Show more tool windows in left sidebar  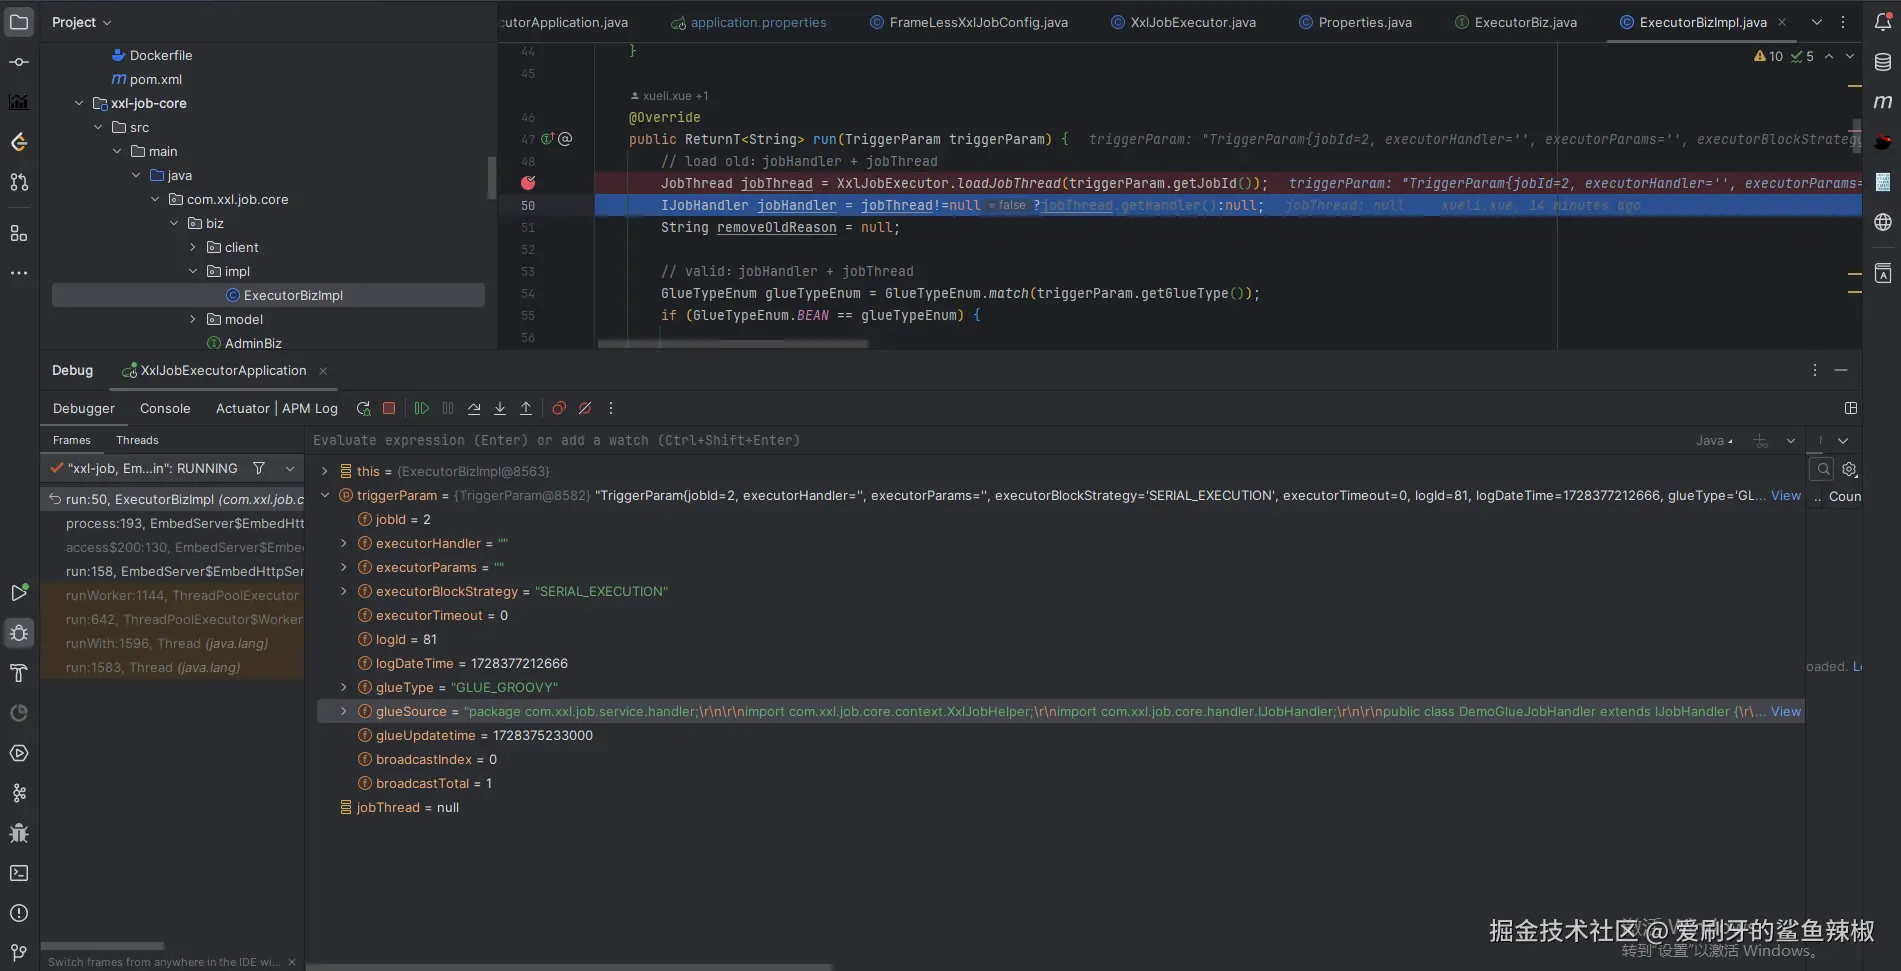point(19,273)
